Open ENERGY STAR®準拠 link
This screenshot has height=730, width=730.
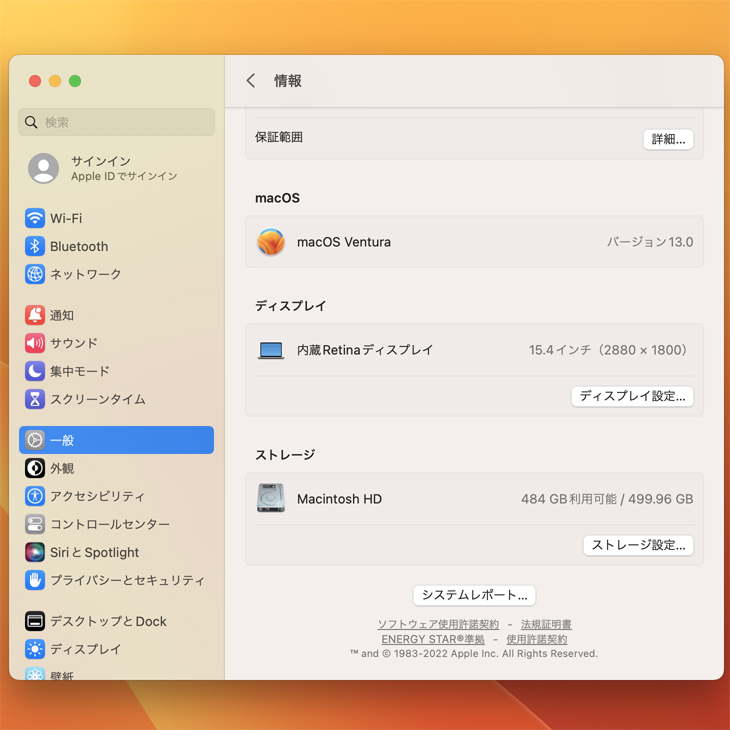[x=433, y=639]
